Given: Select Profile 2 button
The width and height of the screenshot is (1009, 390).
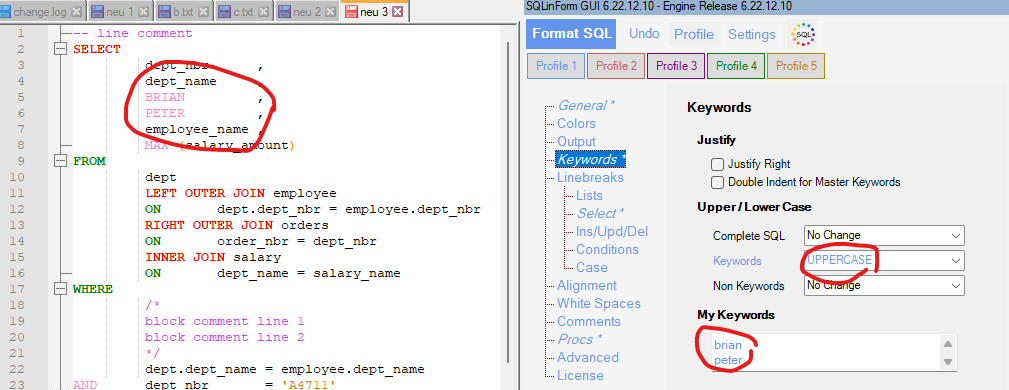Looking at the screenshot, I should coord(616,66).
